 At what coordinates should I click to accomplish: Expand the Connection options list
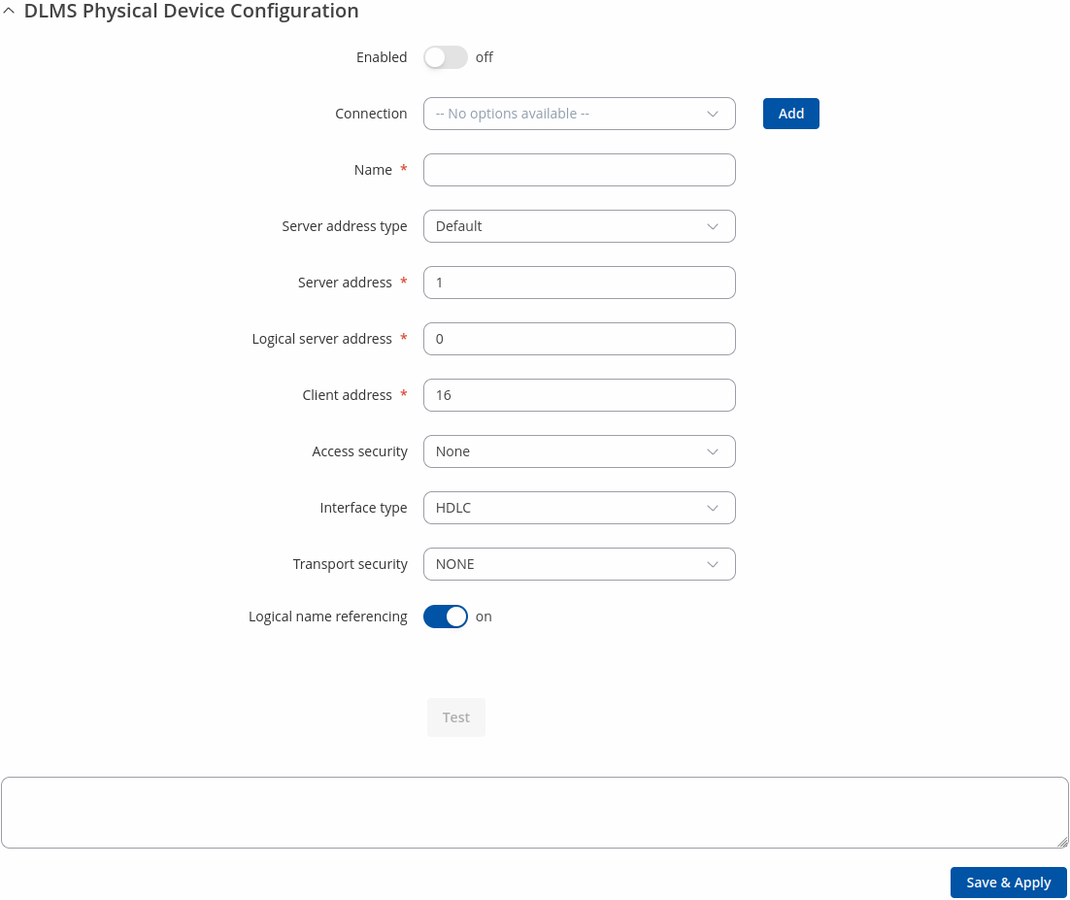pos(579,113)
